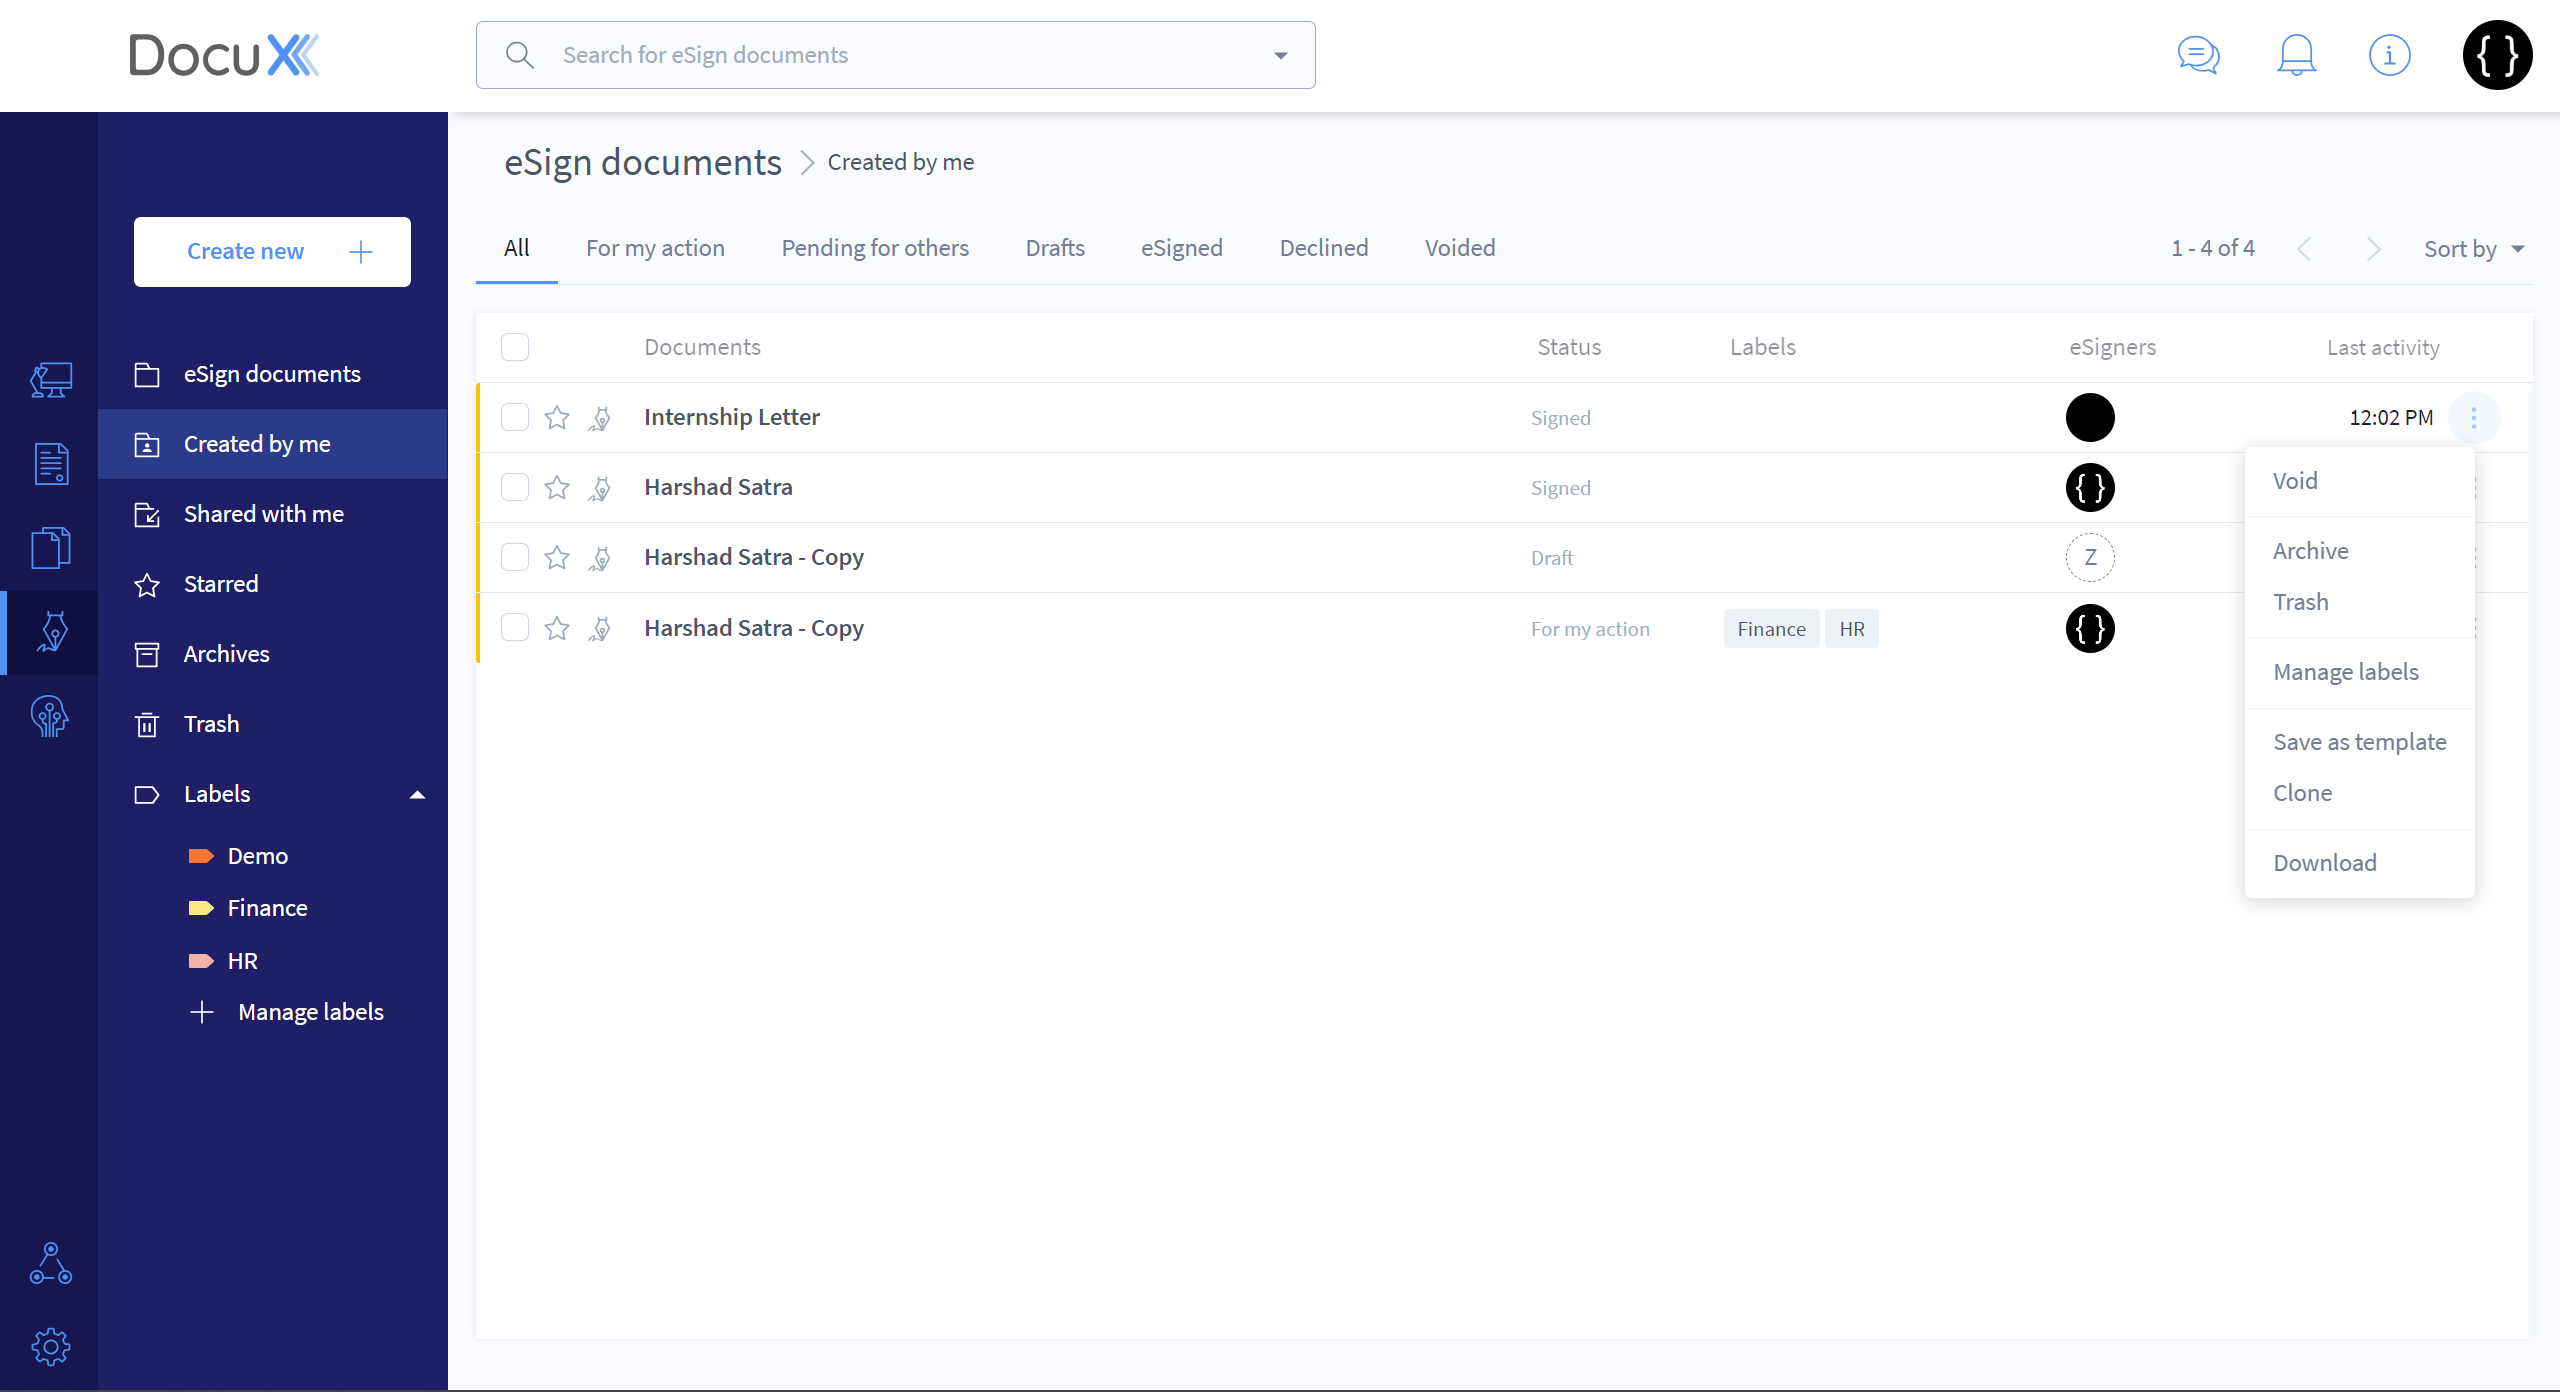2560x1392 pixels.
Task: Click the Create new button
Action: point(272,252)
